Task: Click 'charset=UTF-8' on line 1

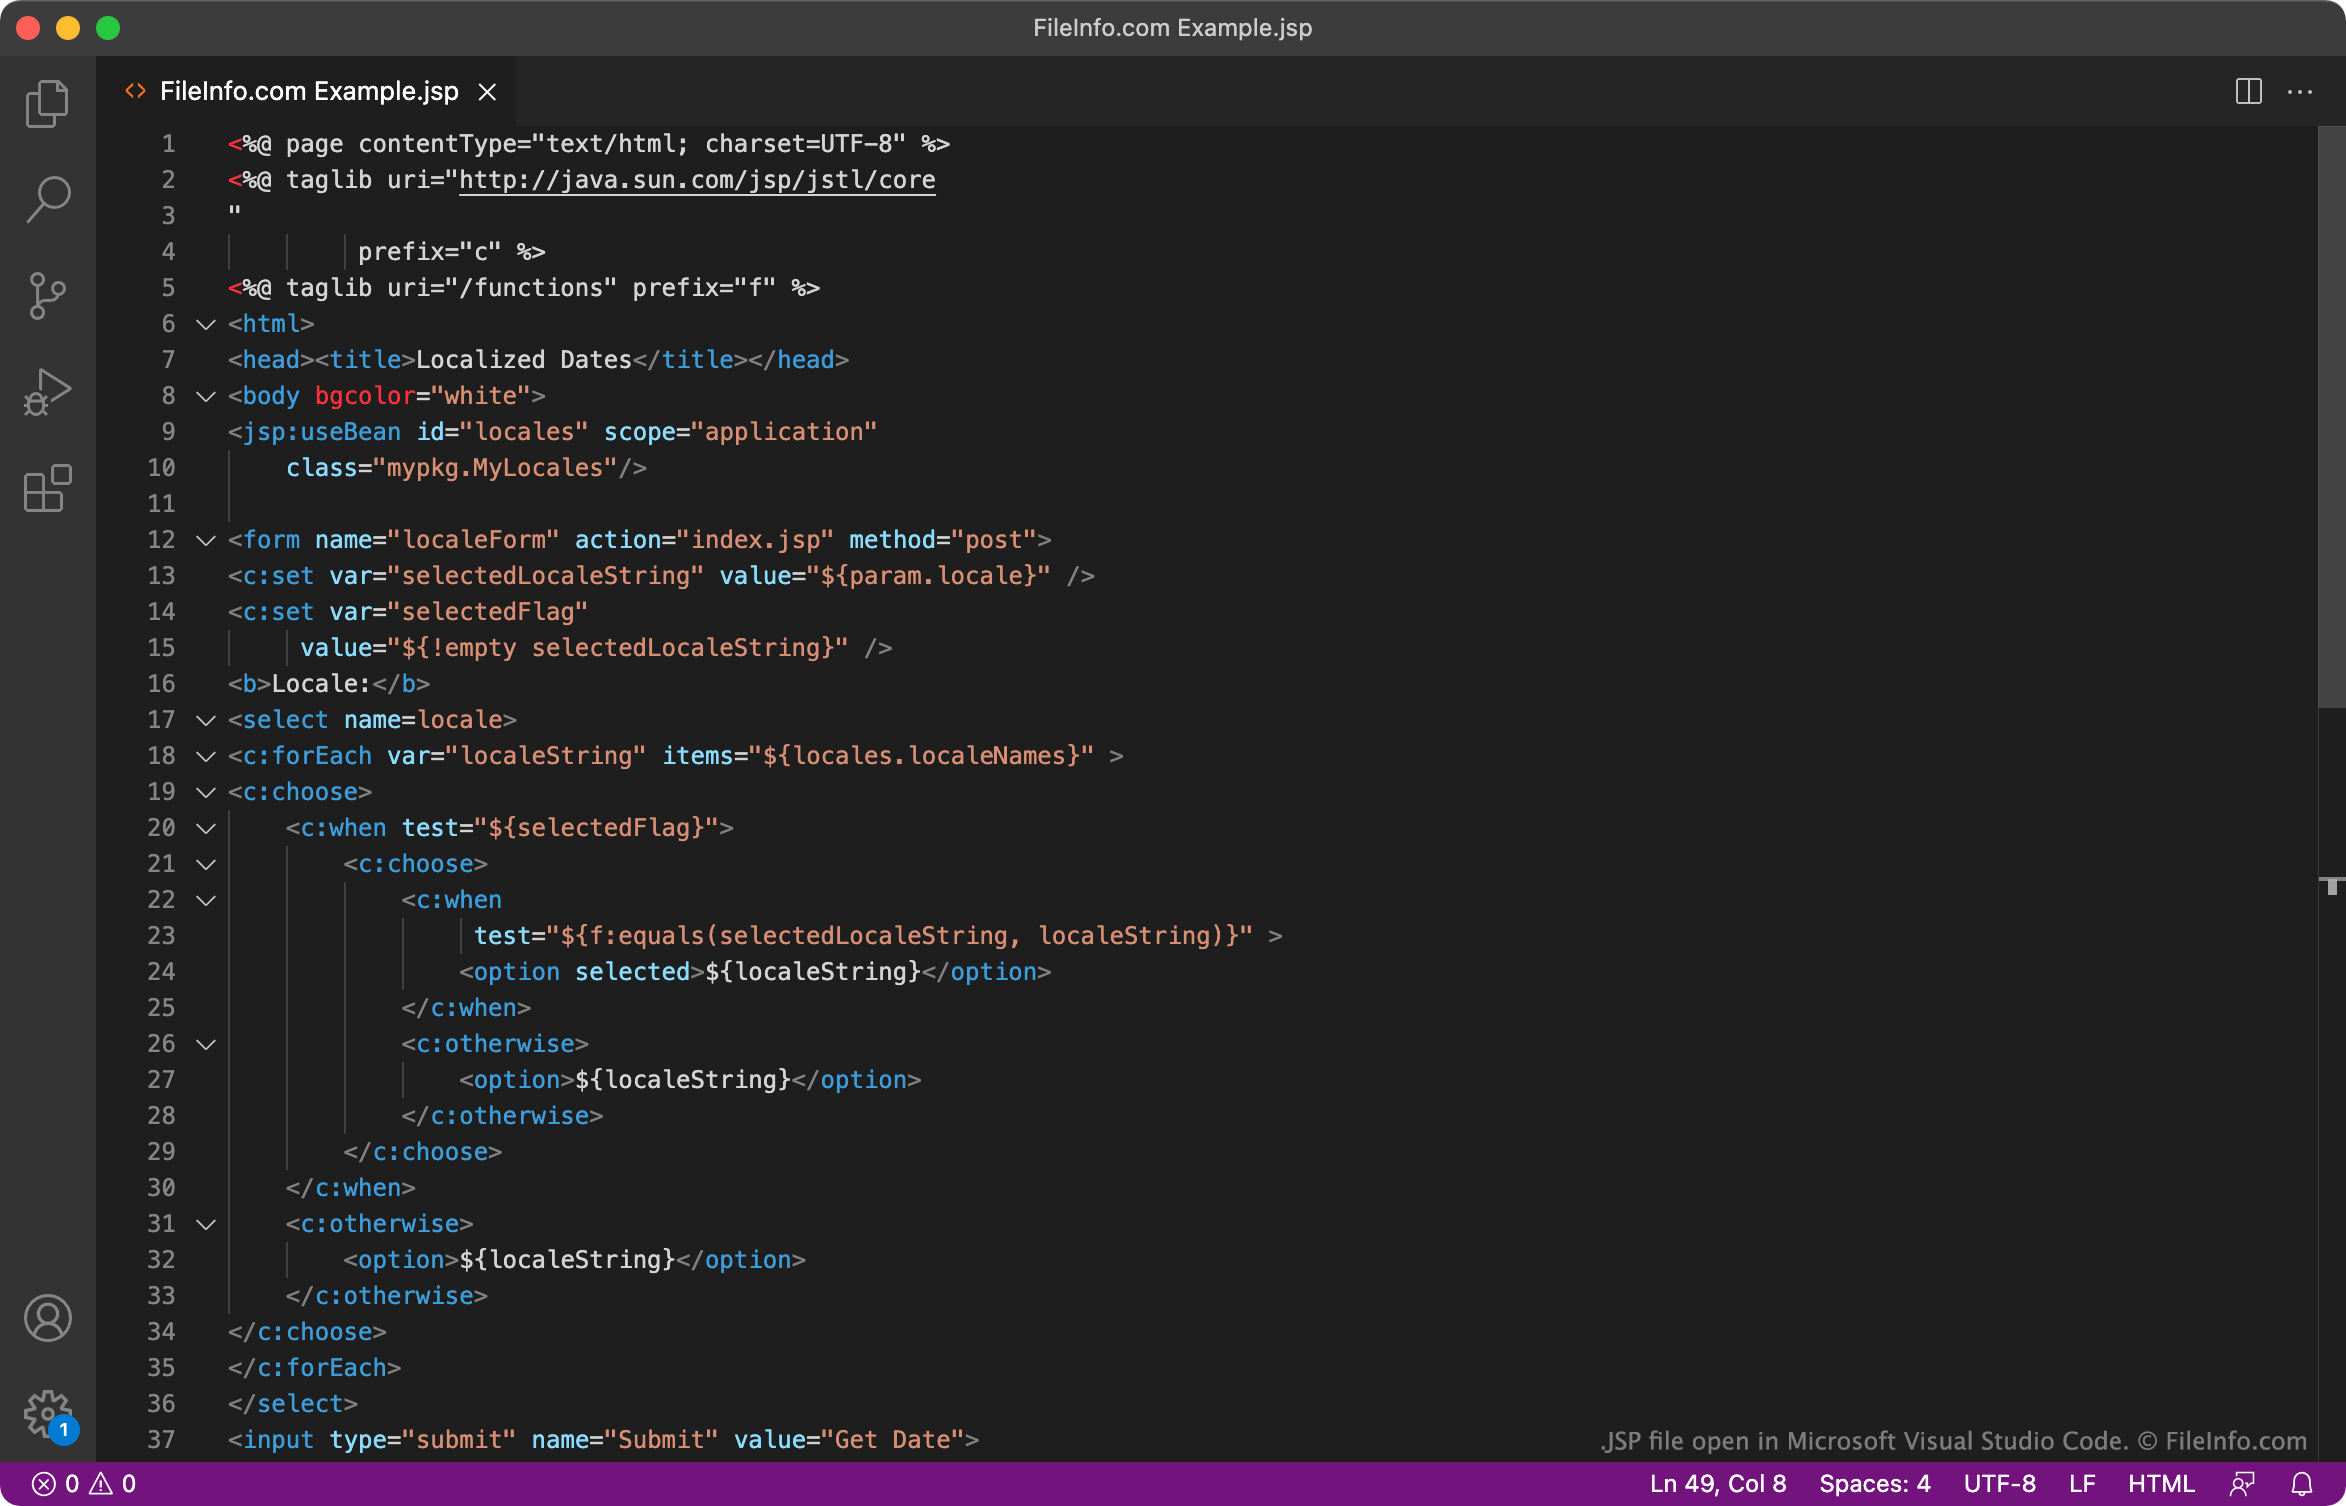Action: [x=798, y=144]
